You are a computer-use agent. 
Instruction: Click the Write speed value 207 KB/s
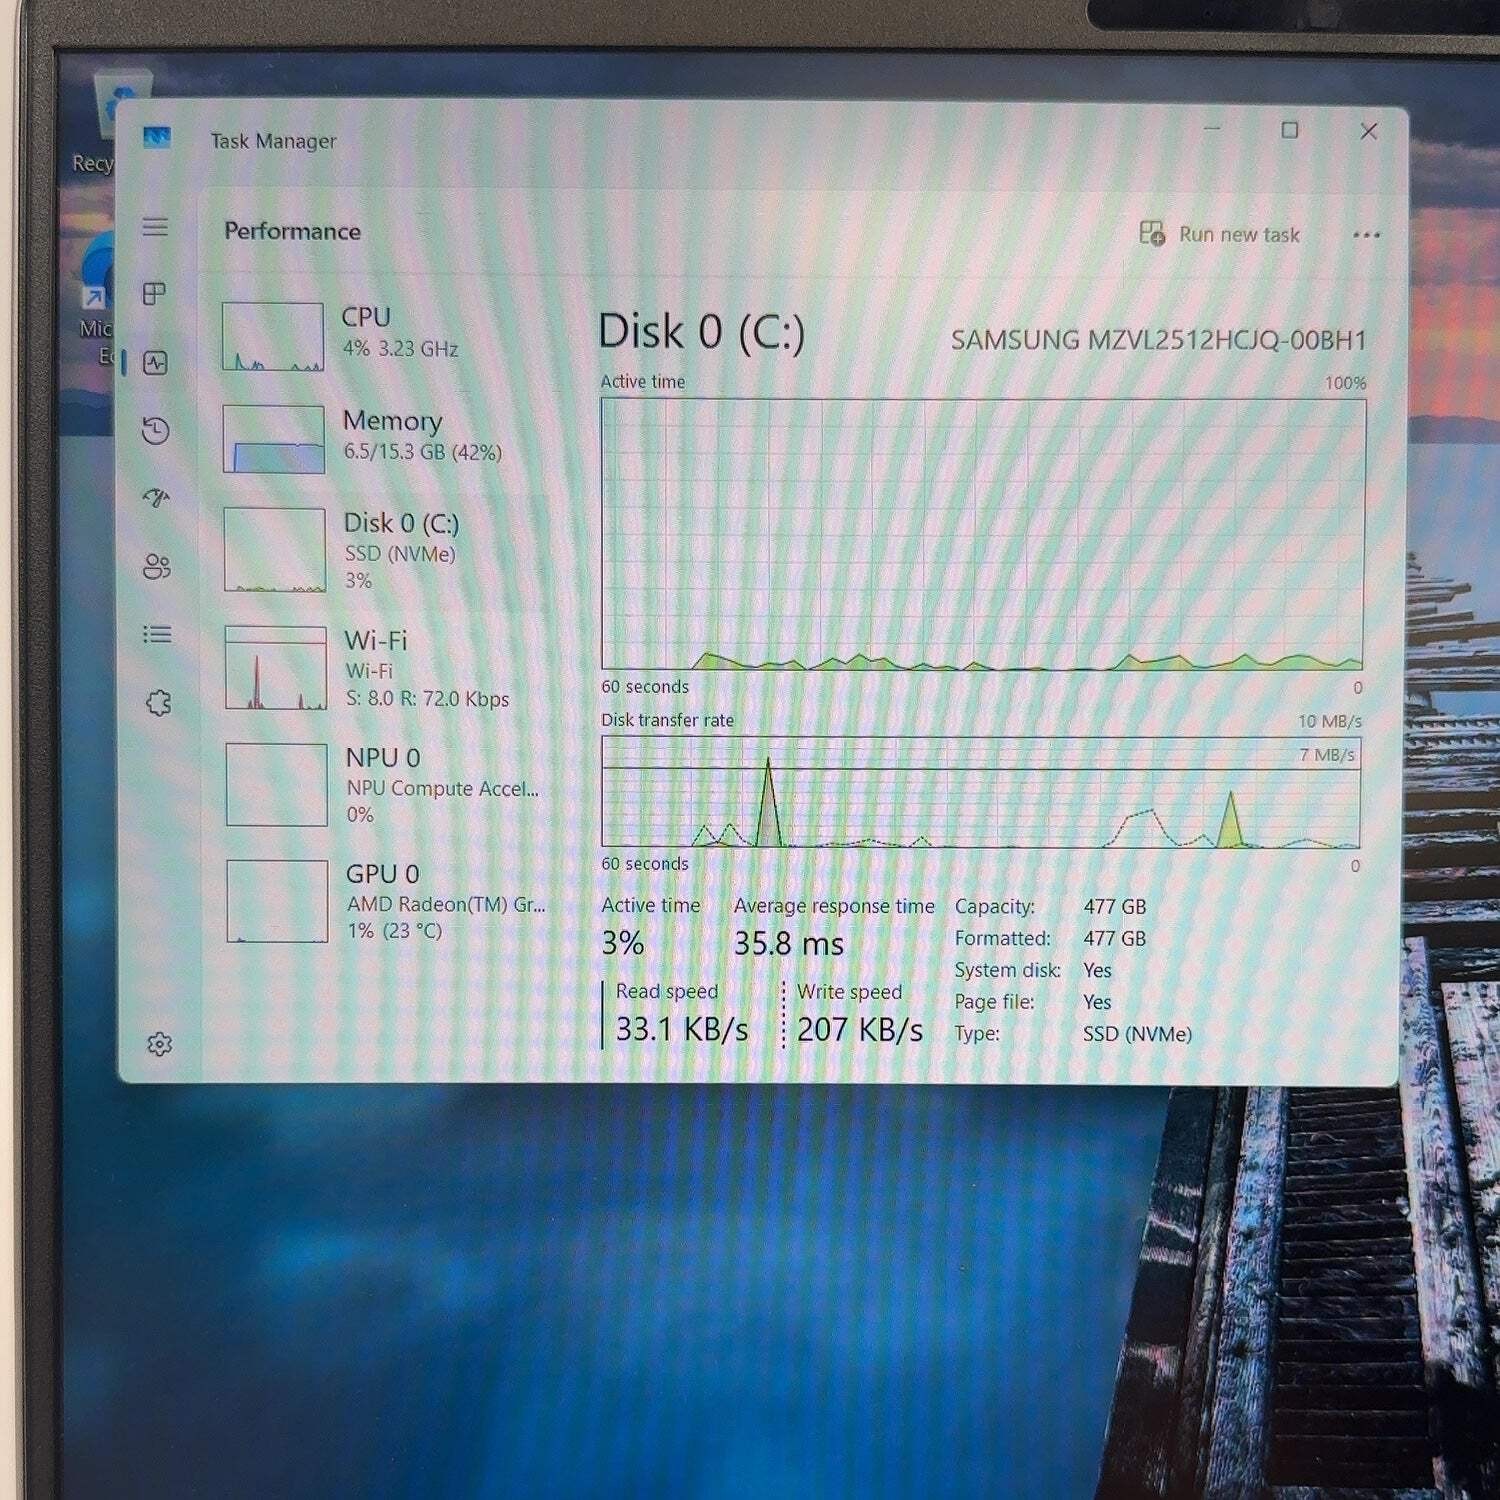(x=860, y=1029)
